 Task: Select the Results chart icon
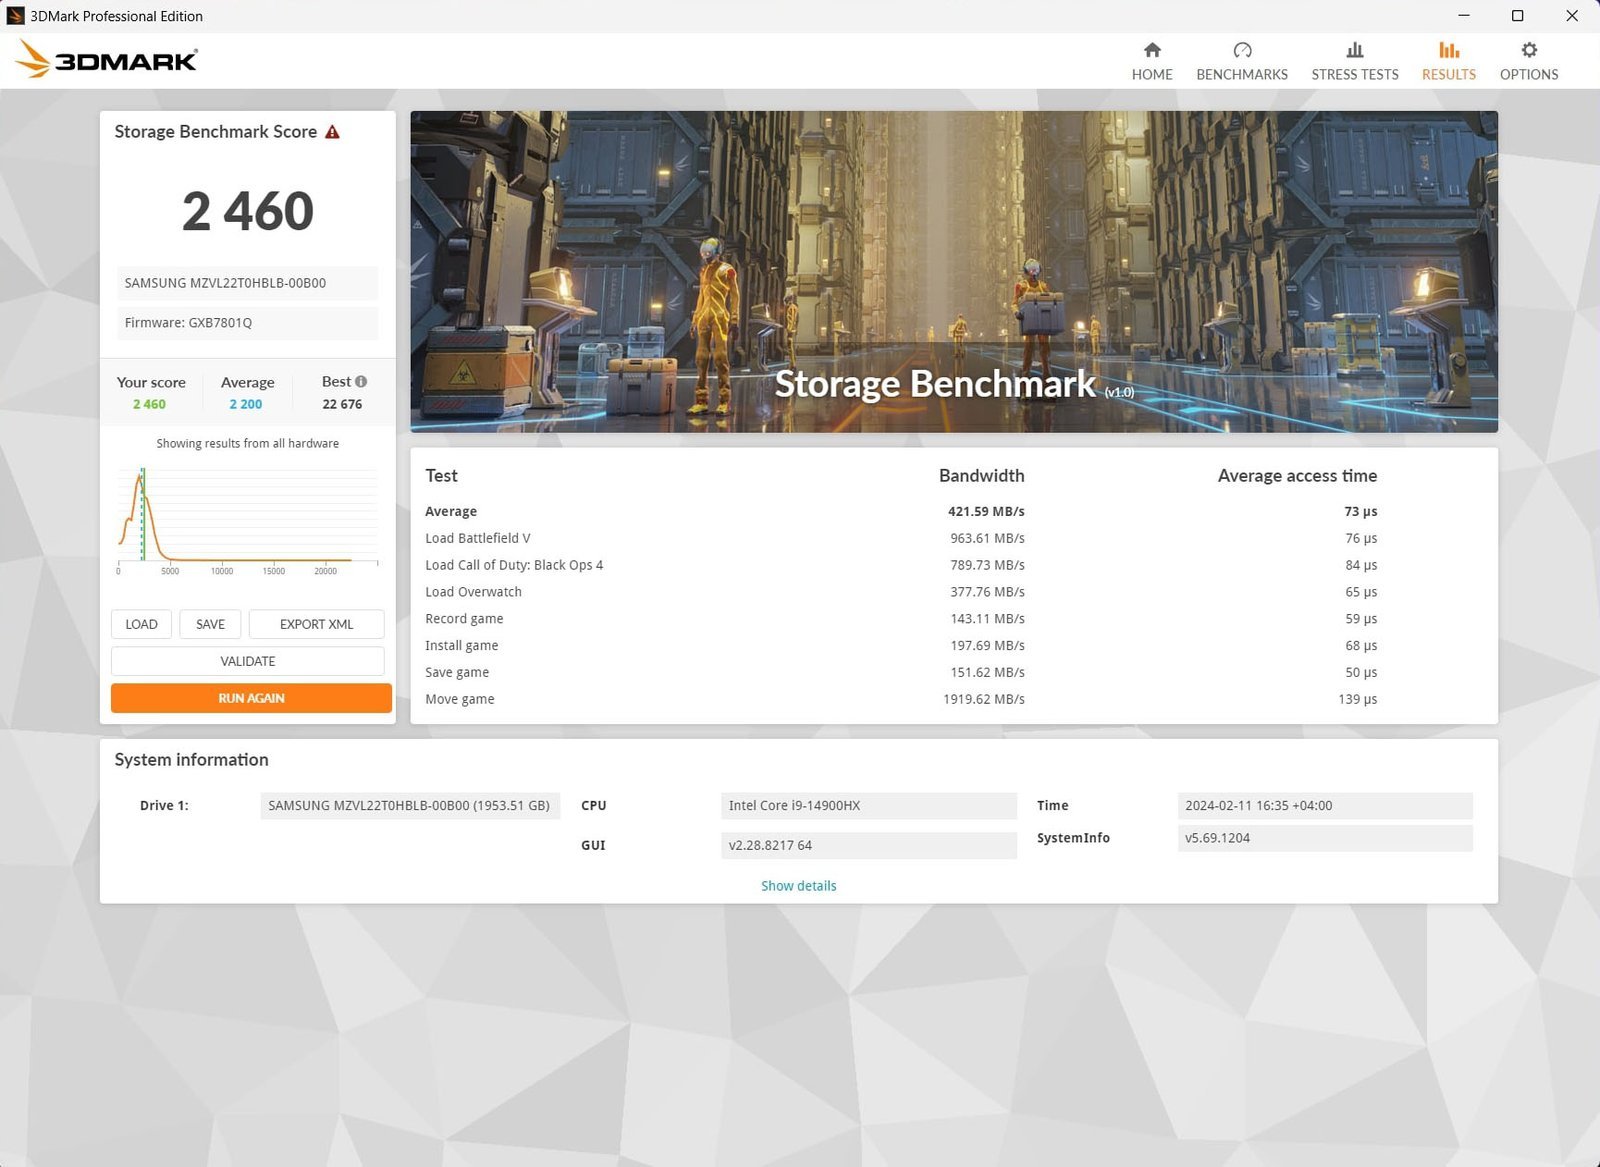click(x=1448, y=51)
